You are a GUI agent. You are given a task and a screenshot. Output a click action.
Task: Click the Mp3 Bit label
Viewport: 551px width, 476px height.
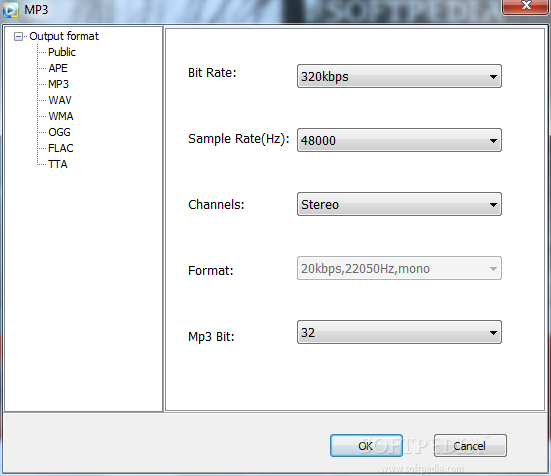pos(211,337)
